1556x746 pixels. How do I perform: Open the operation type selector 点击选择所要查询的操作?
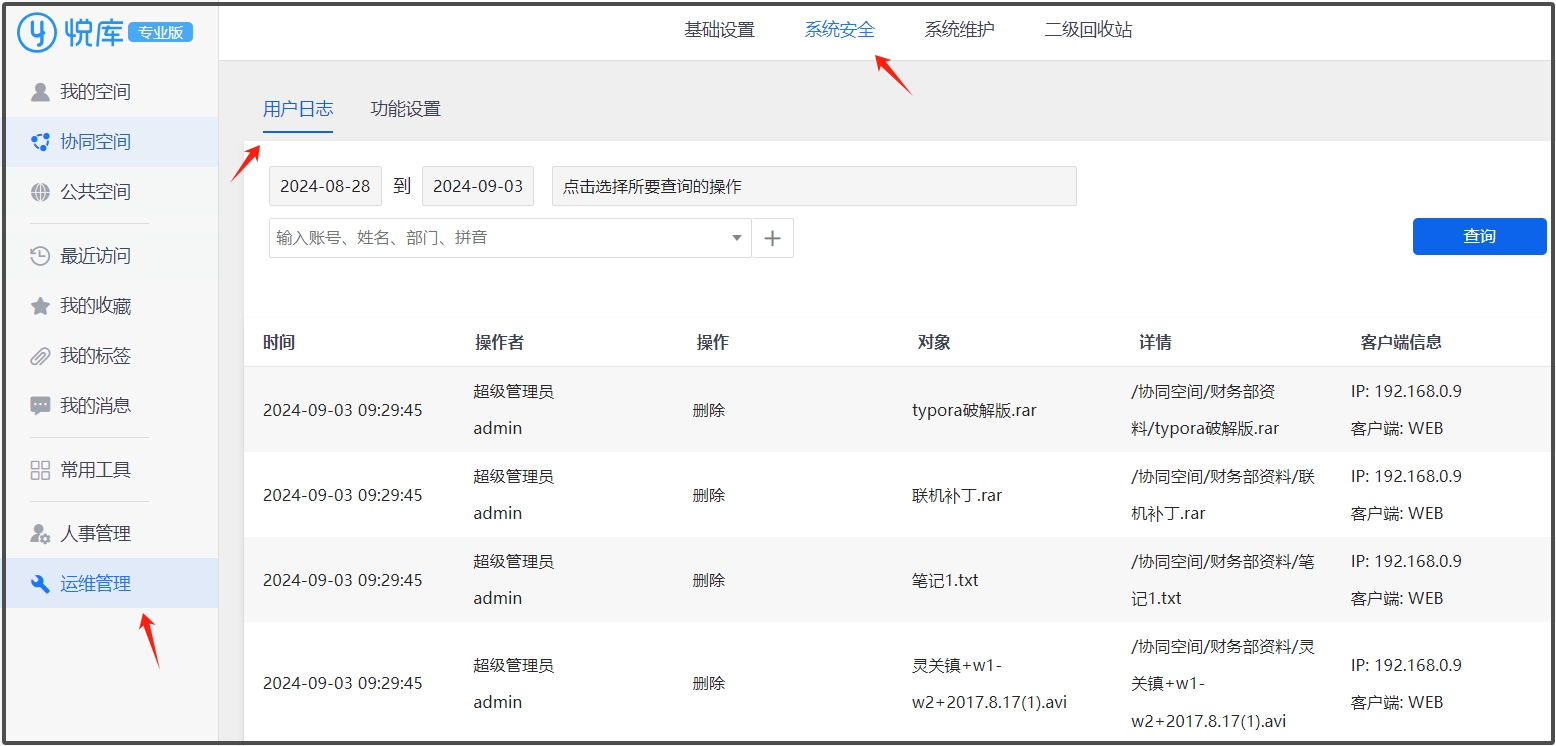[x=813, y=186]
